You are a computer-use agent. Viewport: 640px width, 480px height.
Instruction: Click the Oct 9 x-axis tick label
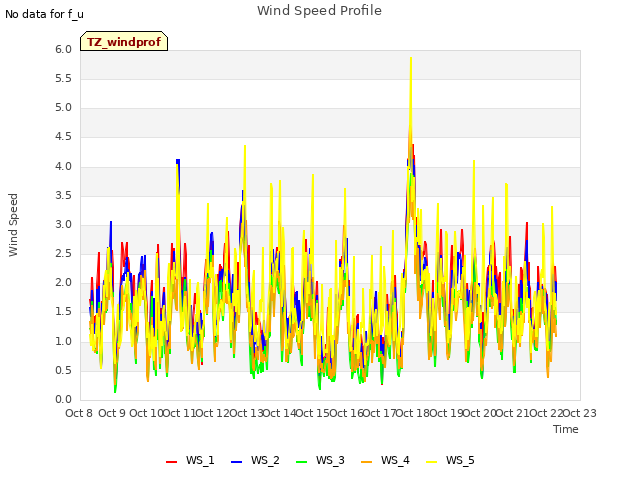click(x=112, y=413)
